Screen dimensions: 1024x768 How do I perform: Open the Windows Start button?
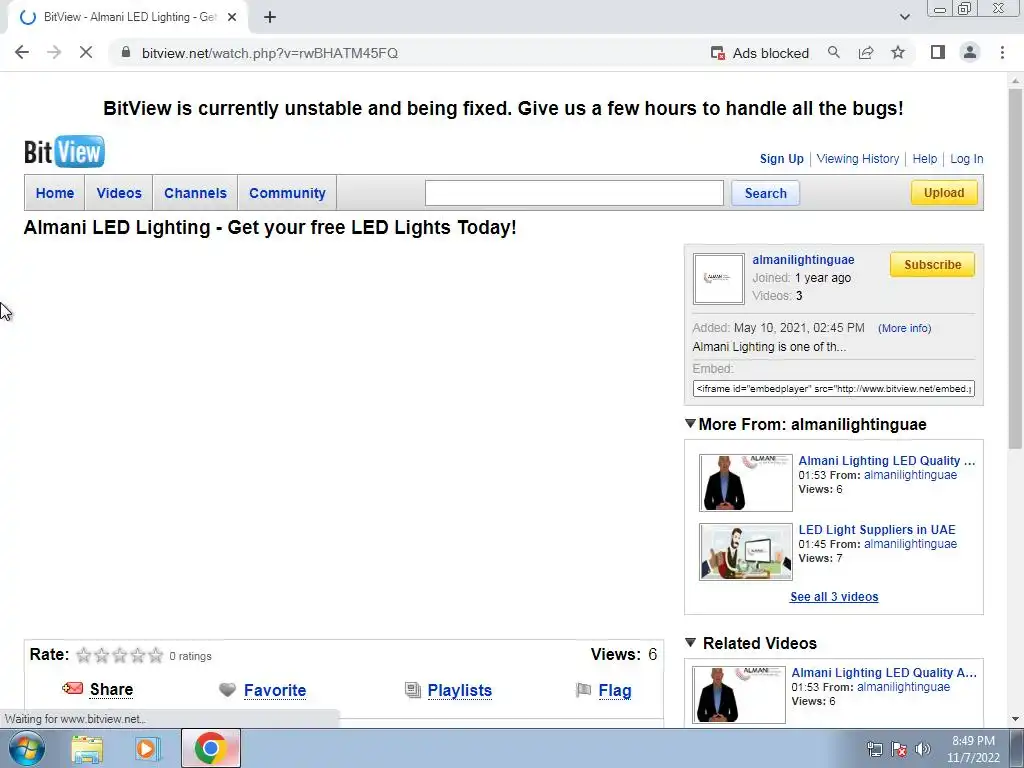point(27,748)
